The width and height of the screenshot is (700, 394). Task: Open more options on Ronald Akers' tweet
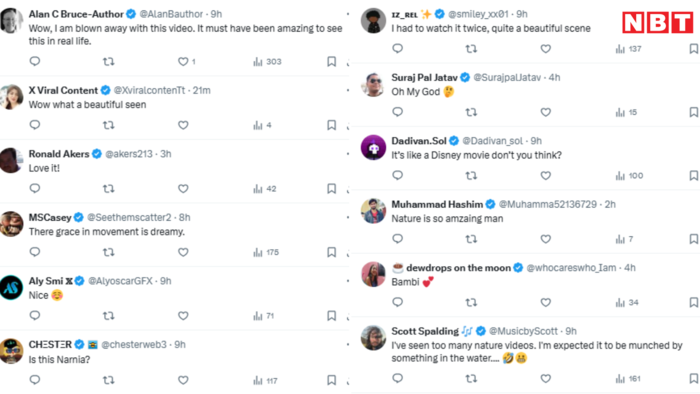tap(348, 154)
